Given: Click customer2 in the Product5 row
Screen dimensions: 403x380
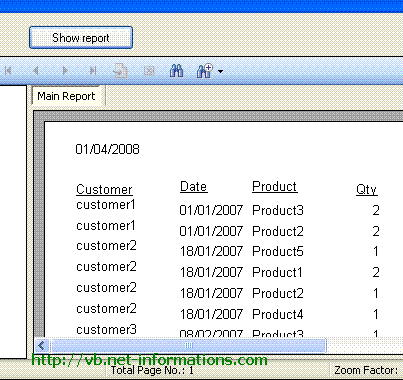Looking at the screenshot, I should coord(106,246).
